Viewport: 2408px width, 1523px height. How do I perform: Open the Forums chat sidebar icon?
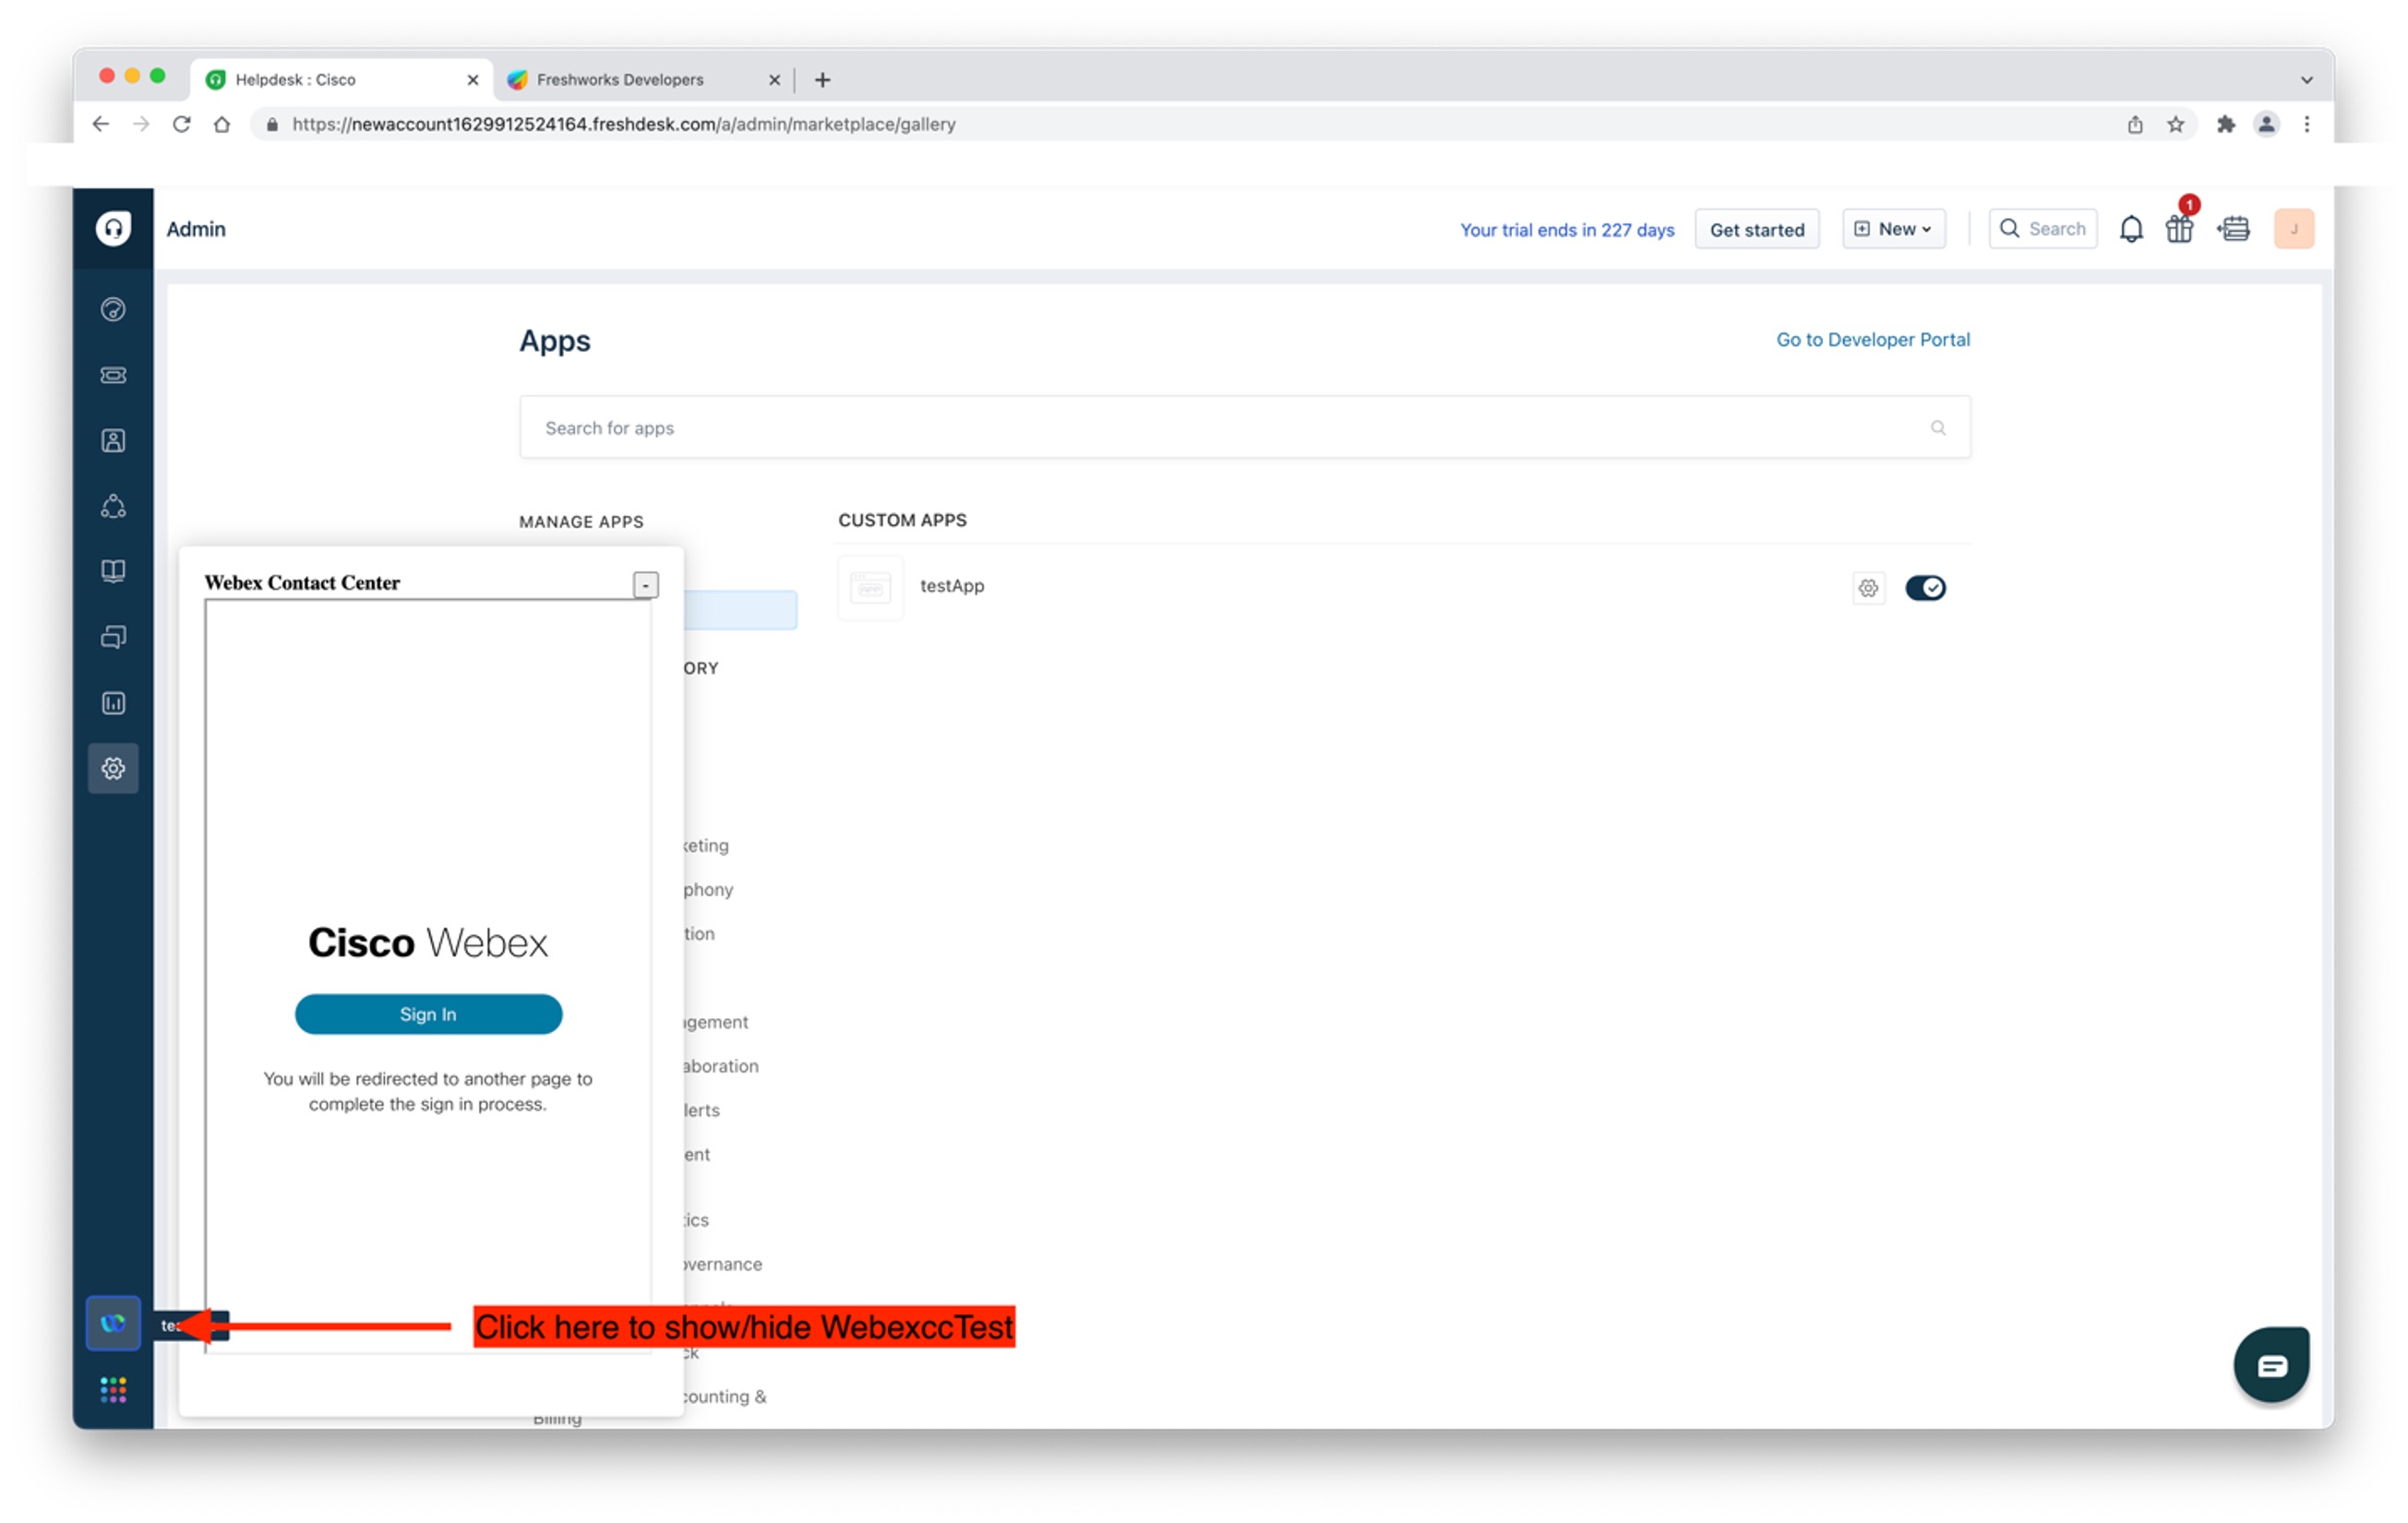[x=113, y=637]
